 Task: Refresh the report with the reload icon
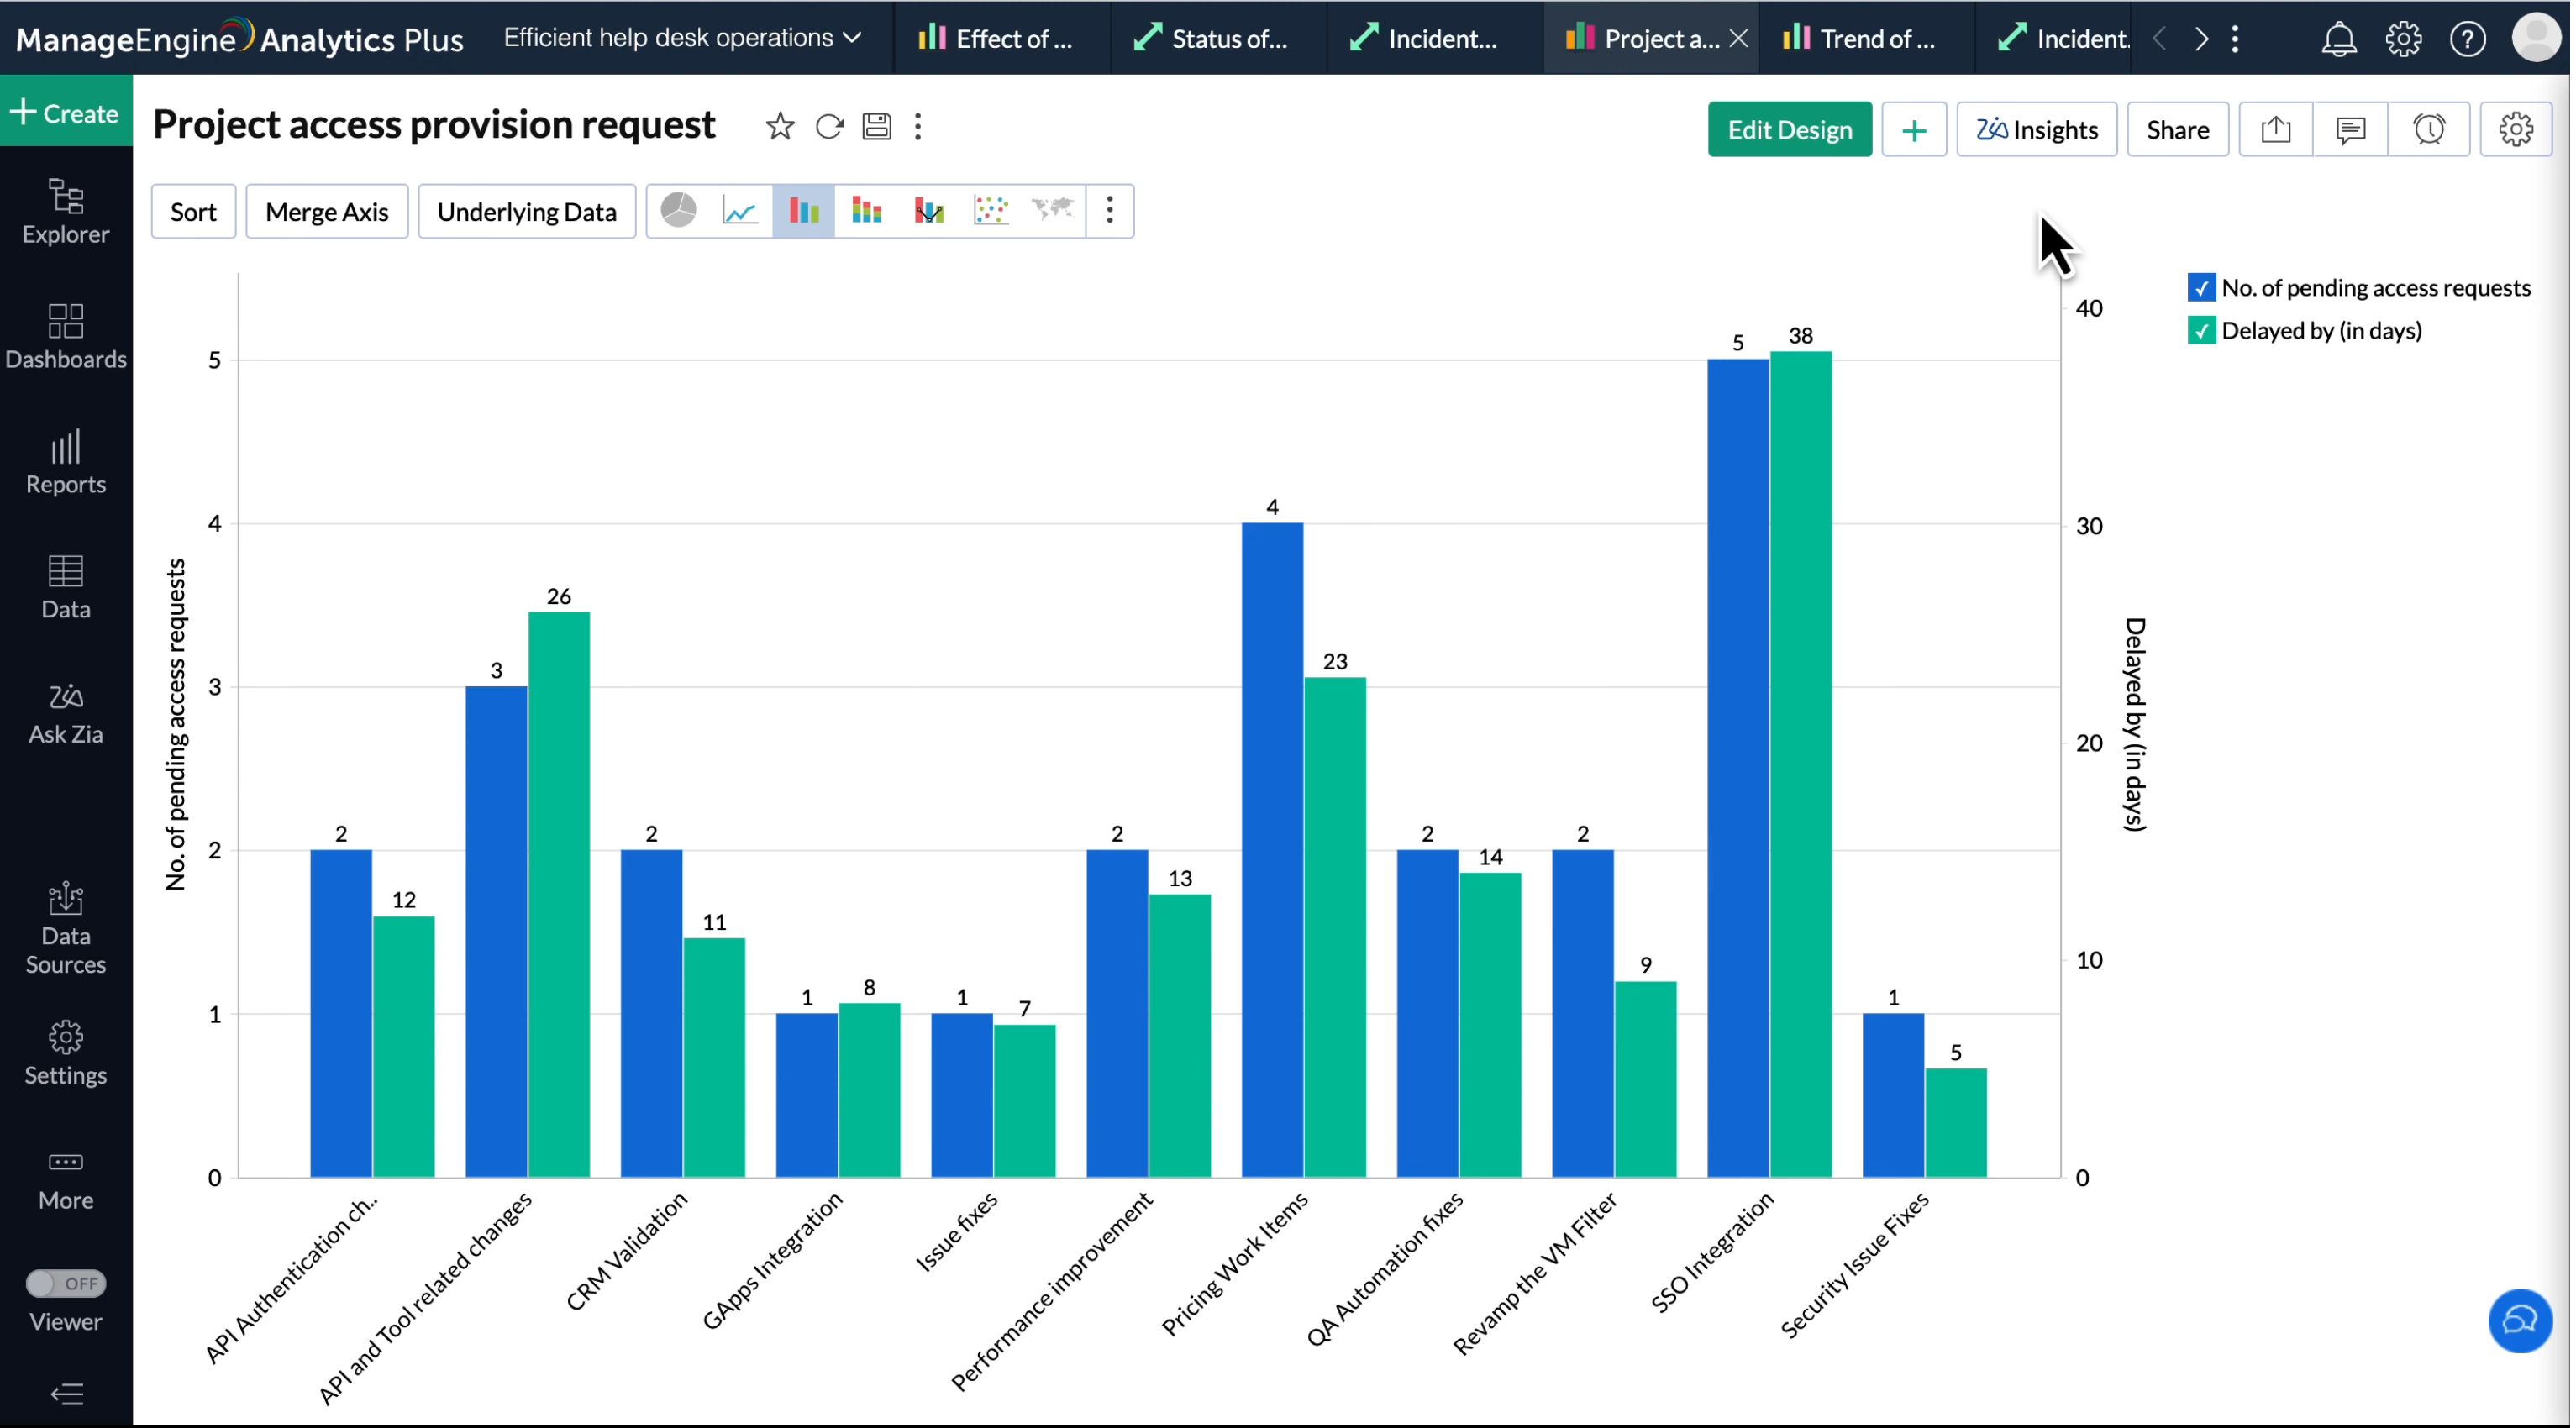coord(830,127)
